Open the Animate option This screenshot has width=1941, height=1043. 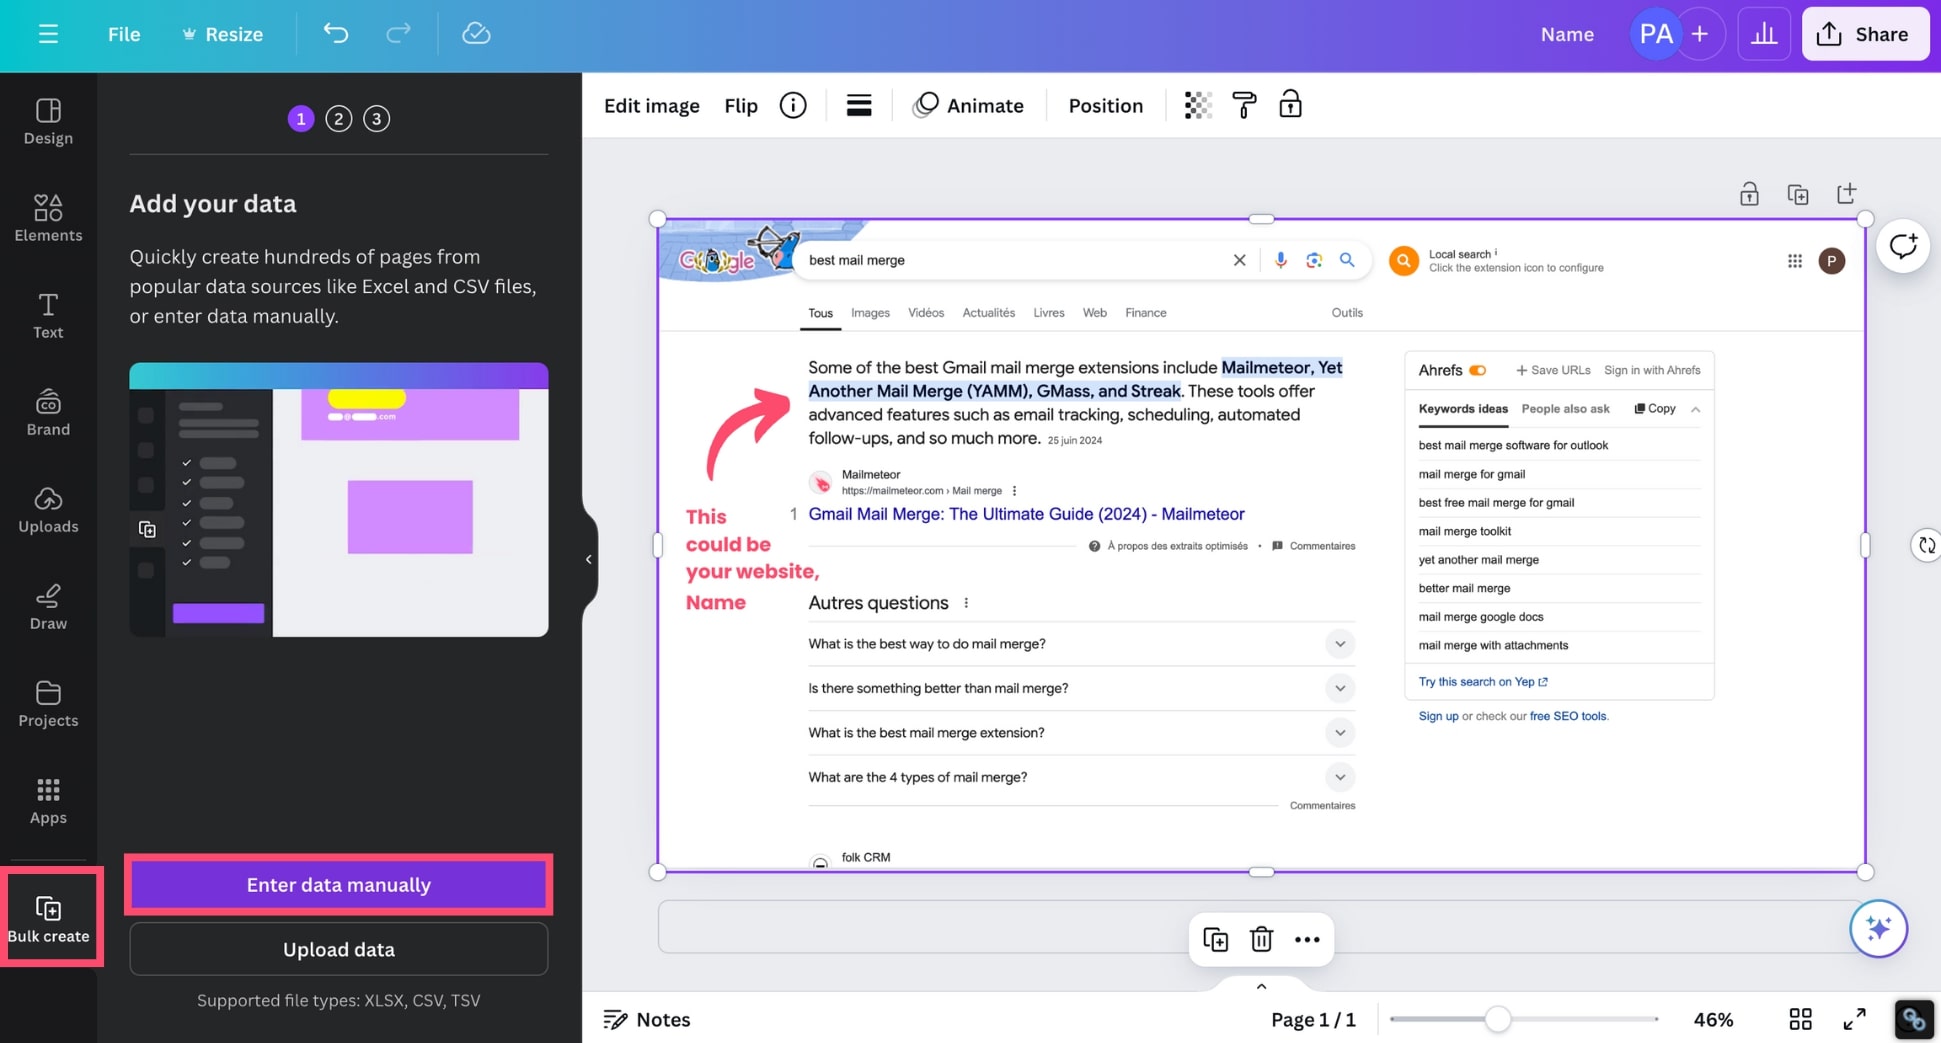[x=968, y=105]
